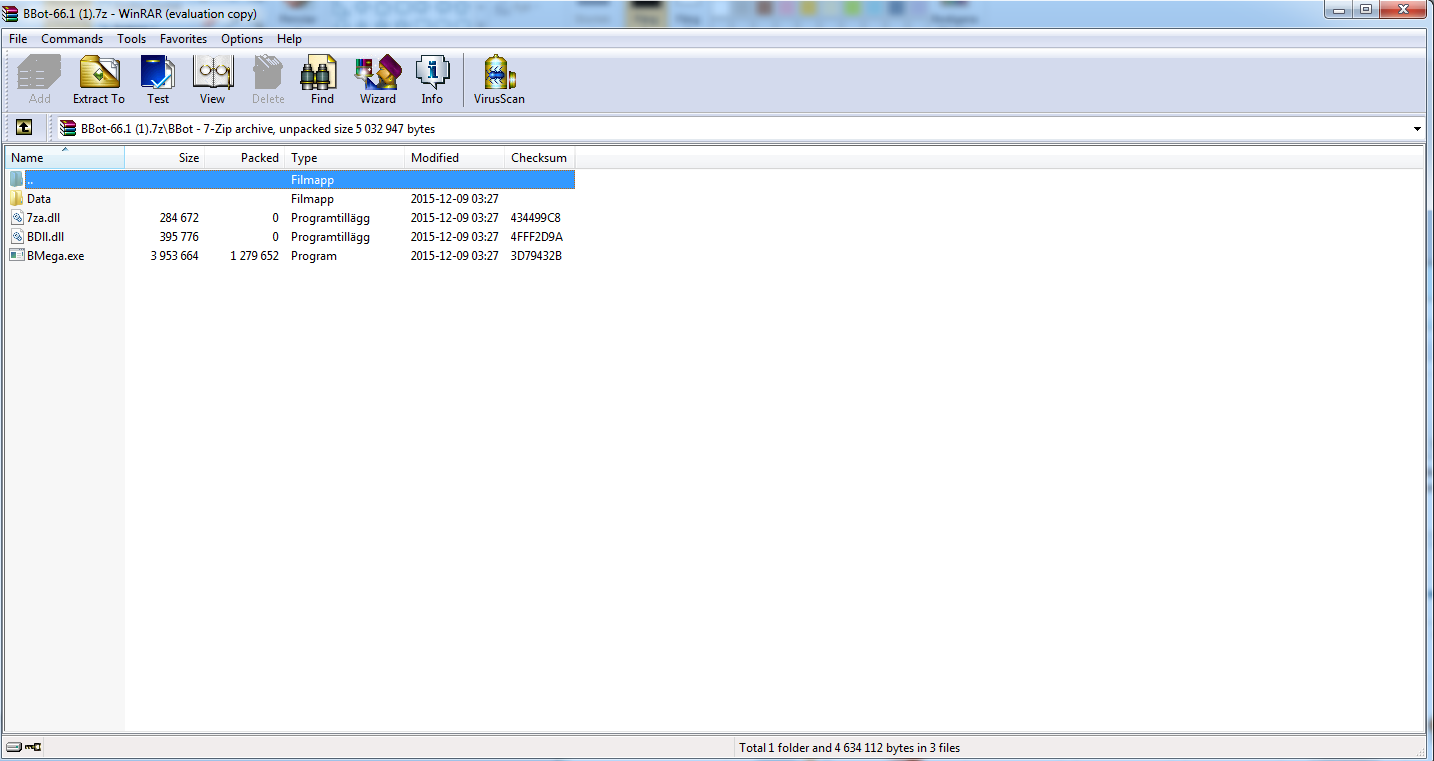
Task: Go up one folder level
Action: (24, 128)
